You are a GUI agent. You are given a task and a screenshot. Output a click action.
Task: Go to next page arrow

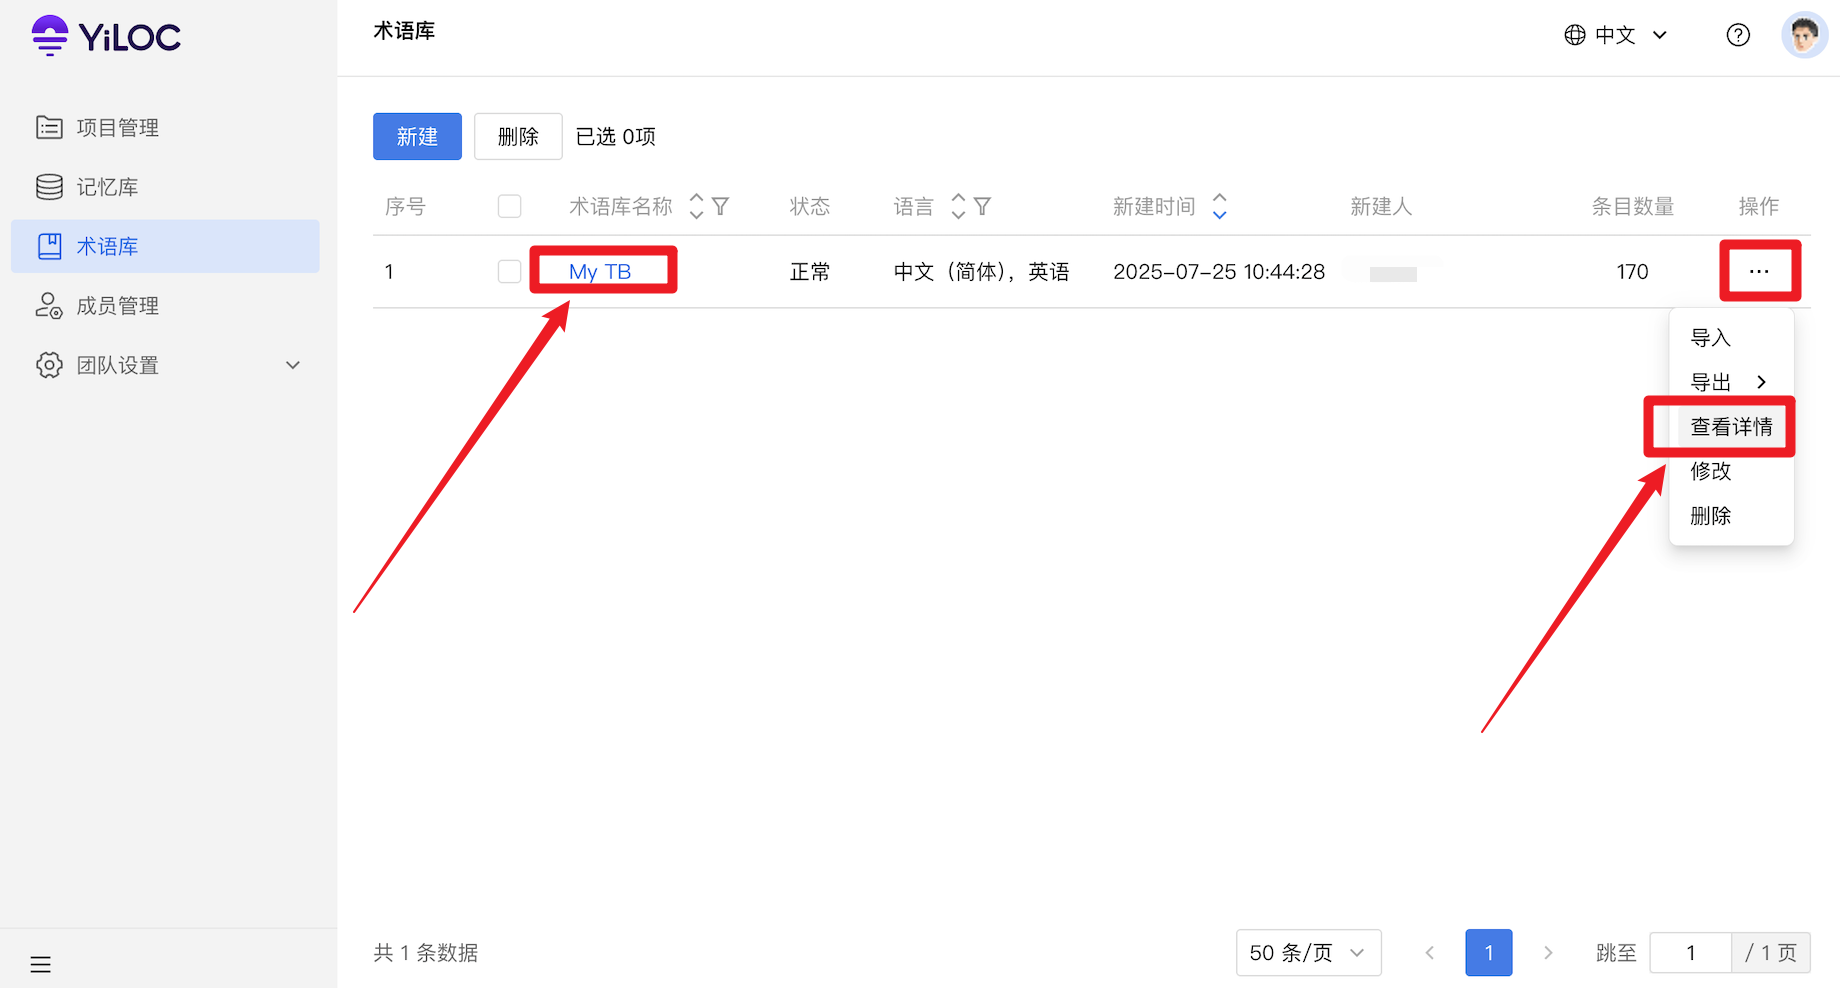click(1548, 953)
